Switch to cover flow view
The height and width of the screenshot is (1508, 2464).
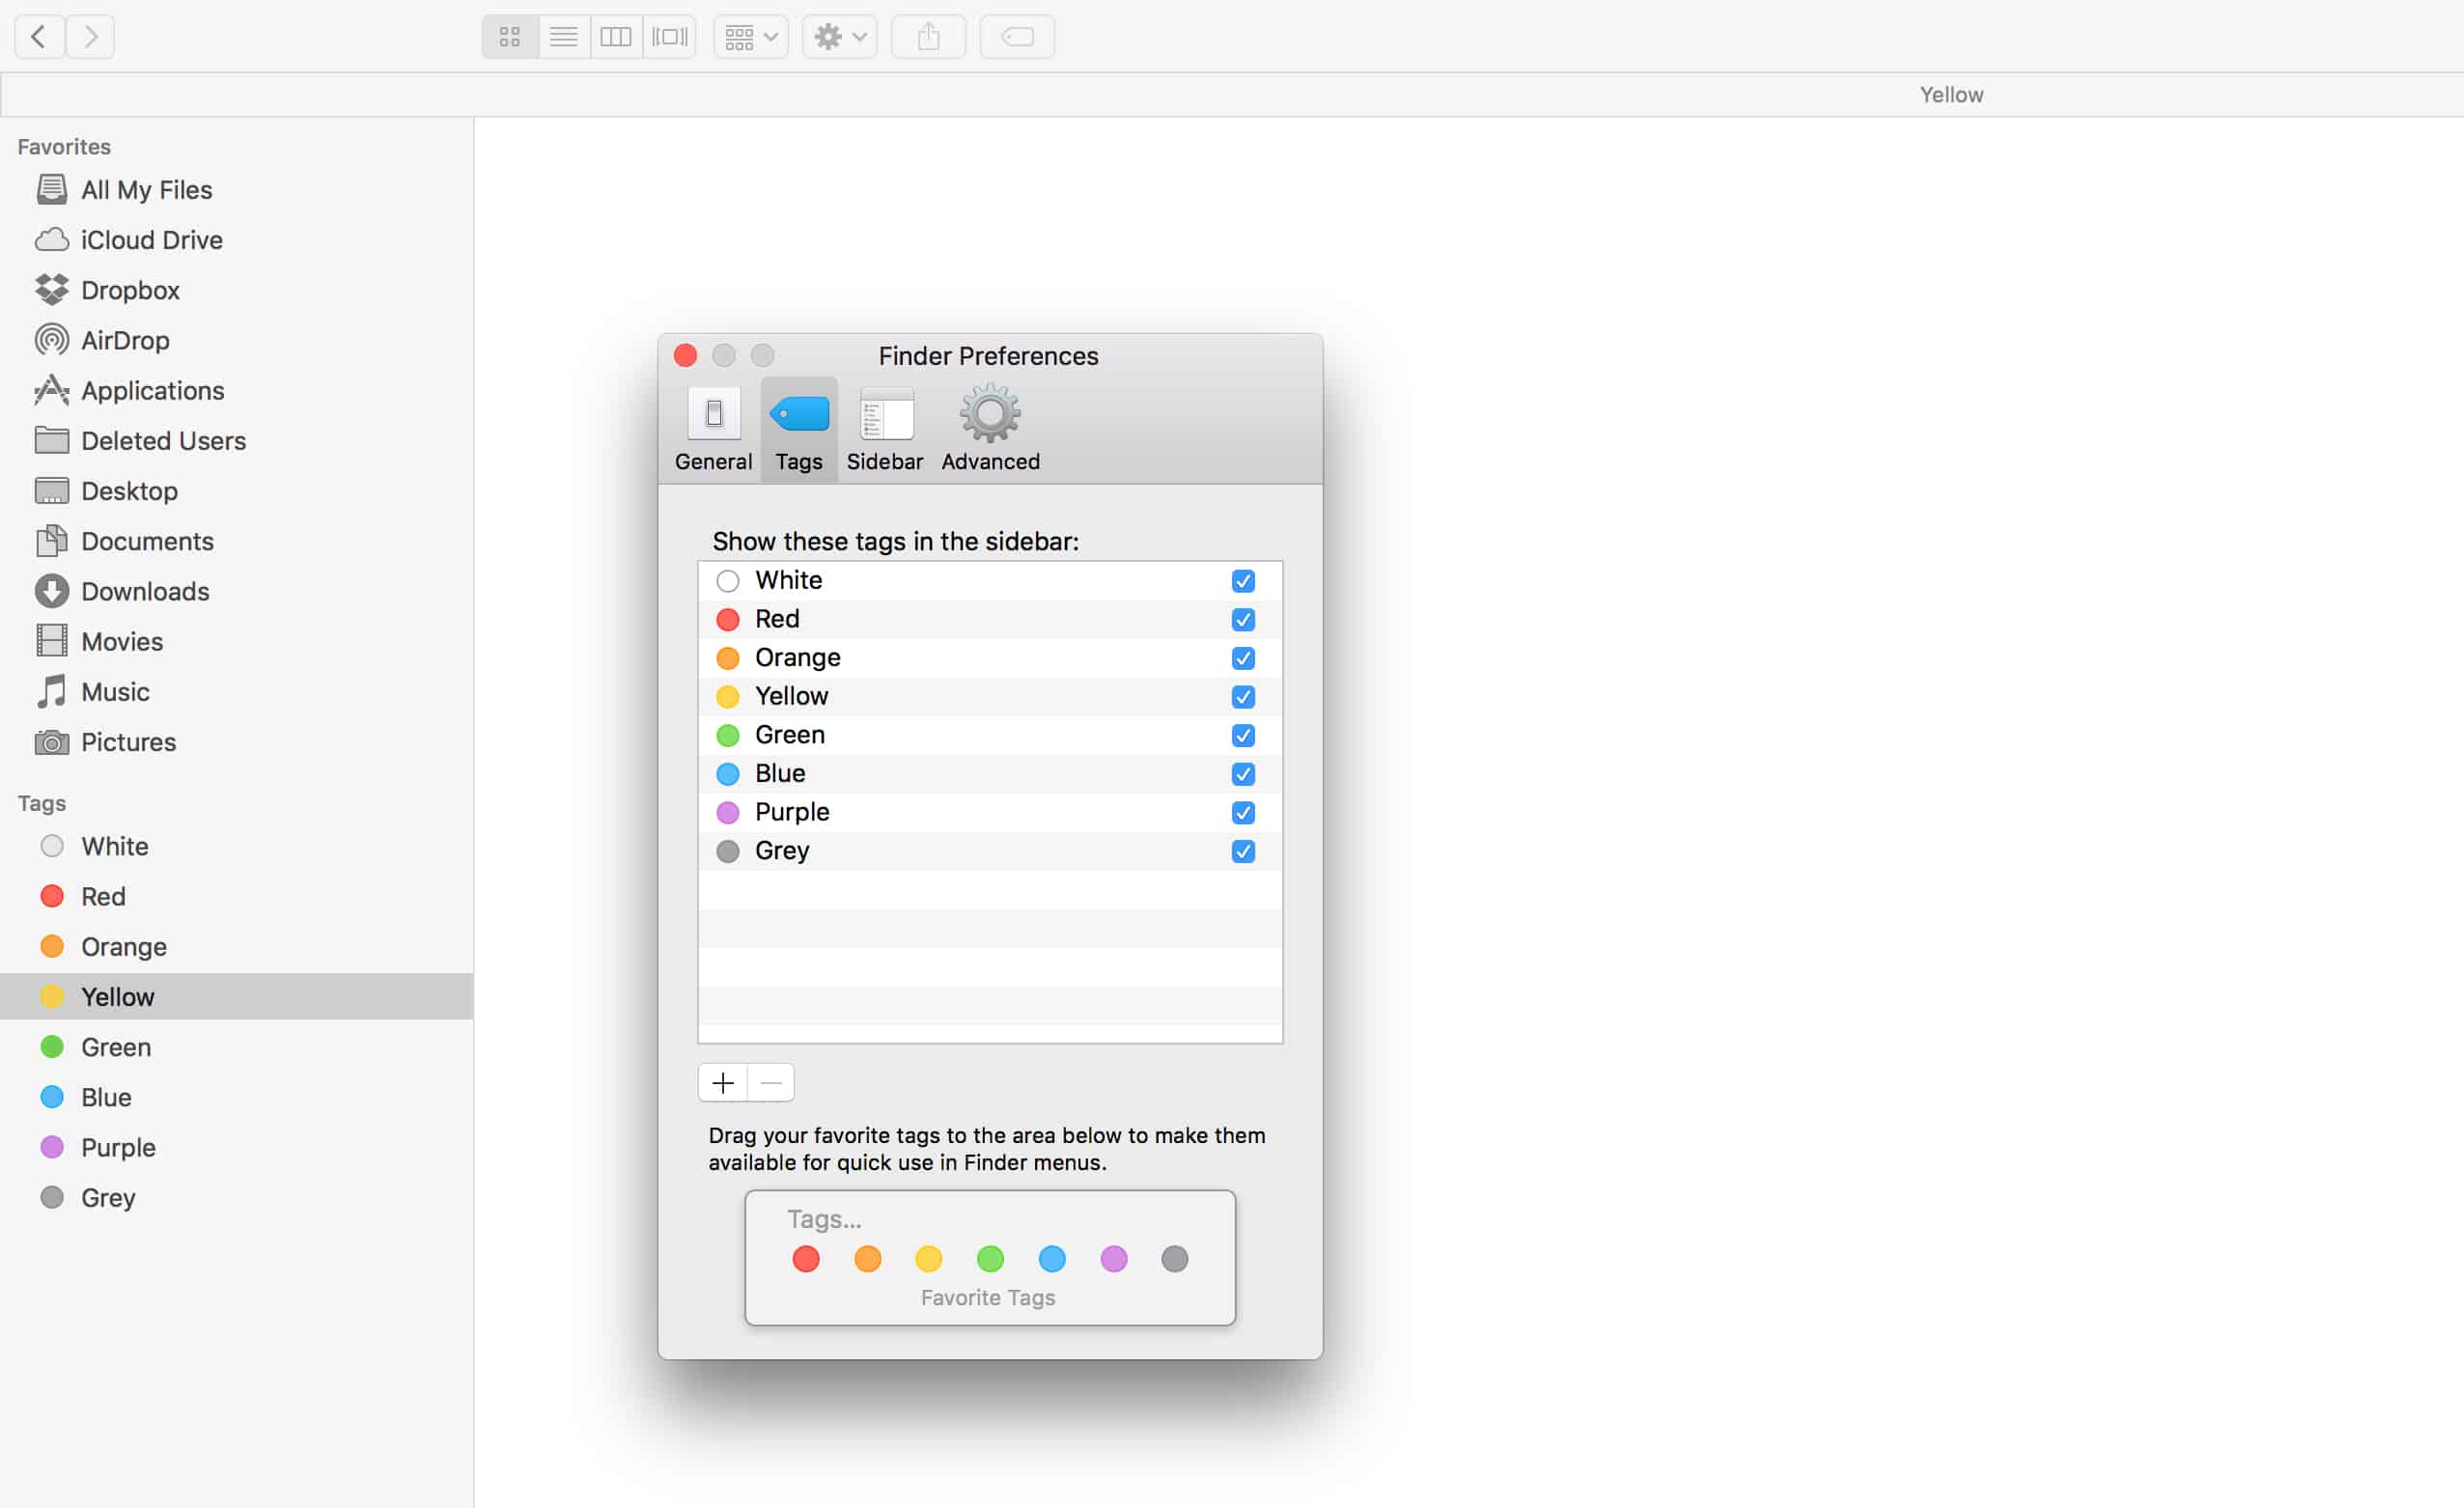click(669, 36)
